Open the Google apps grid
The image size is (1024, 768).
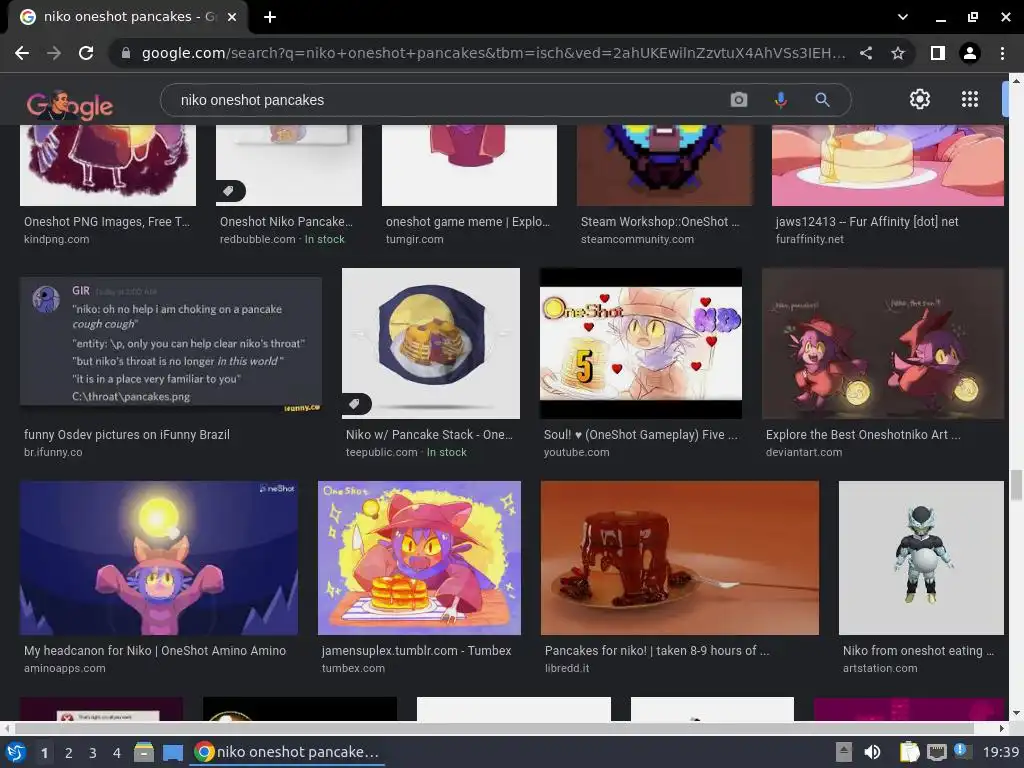[x=970, y=99]
